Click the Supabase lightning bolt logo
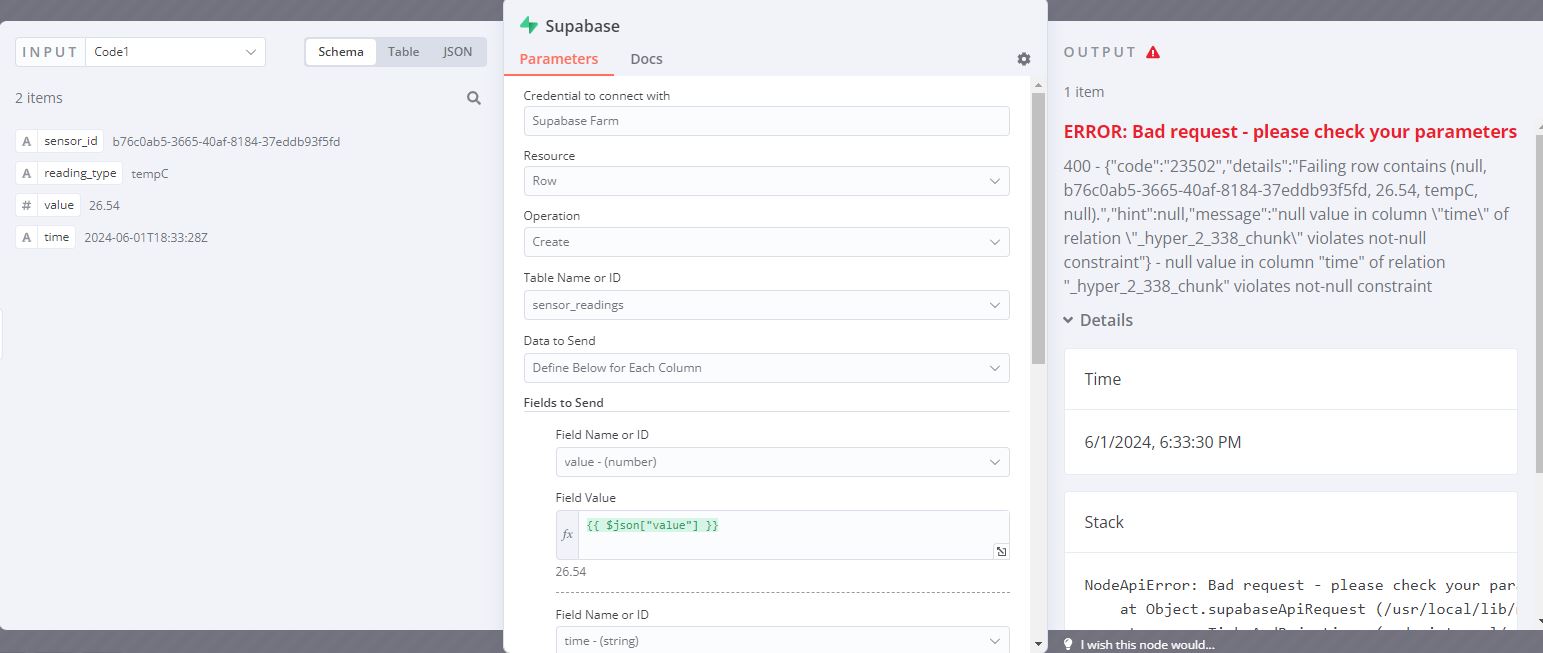Viewport: 1543px width, 653px height. (x=529, y=25)
